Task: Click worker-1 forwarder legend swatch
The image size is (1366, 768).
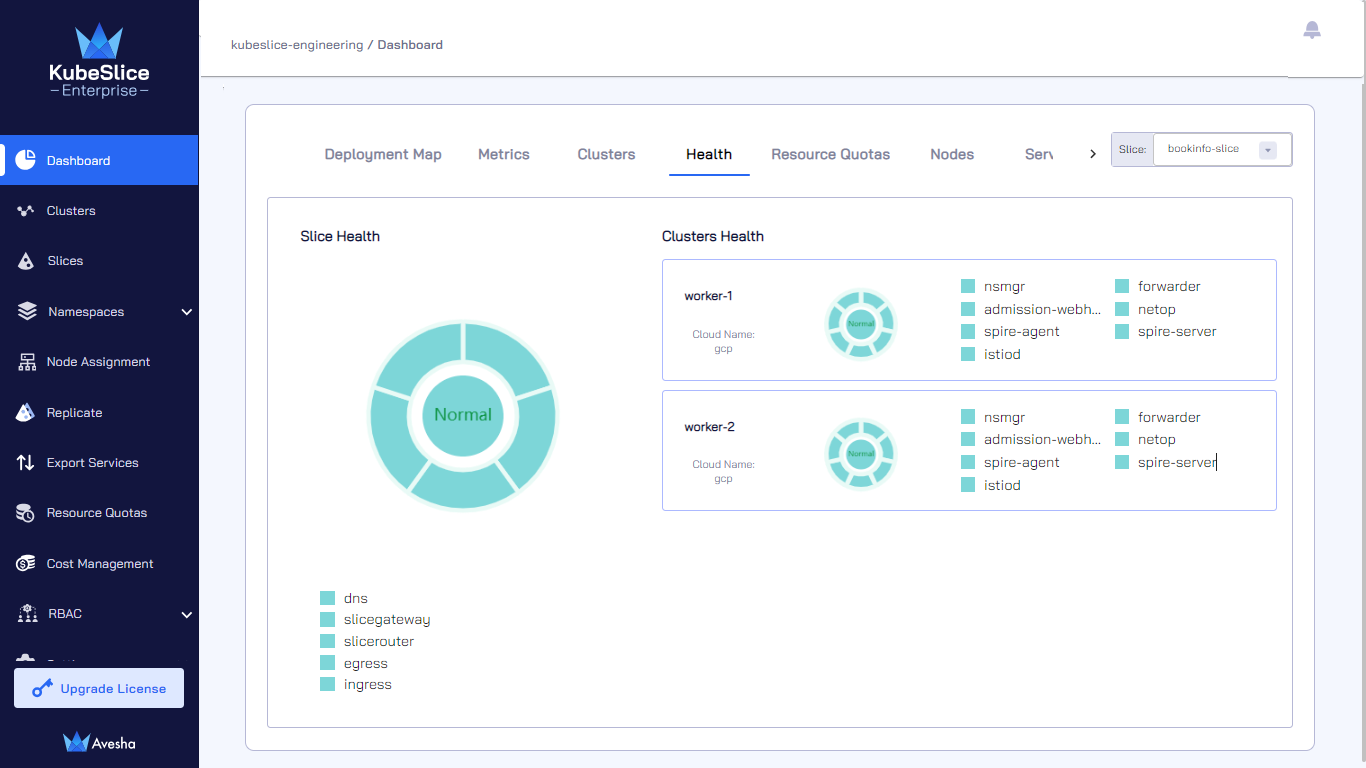Action: (1122, 286)
